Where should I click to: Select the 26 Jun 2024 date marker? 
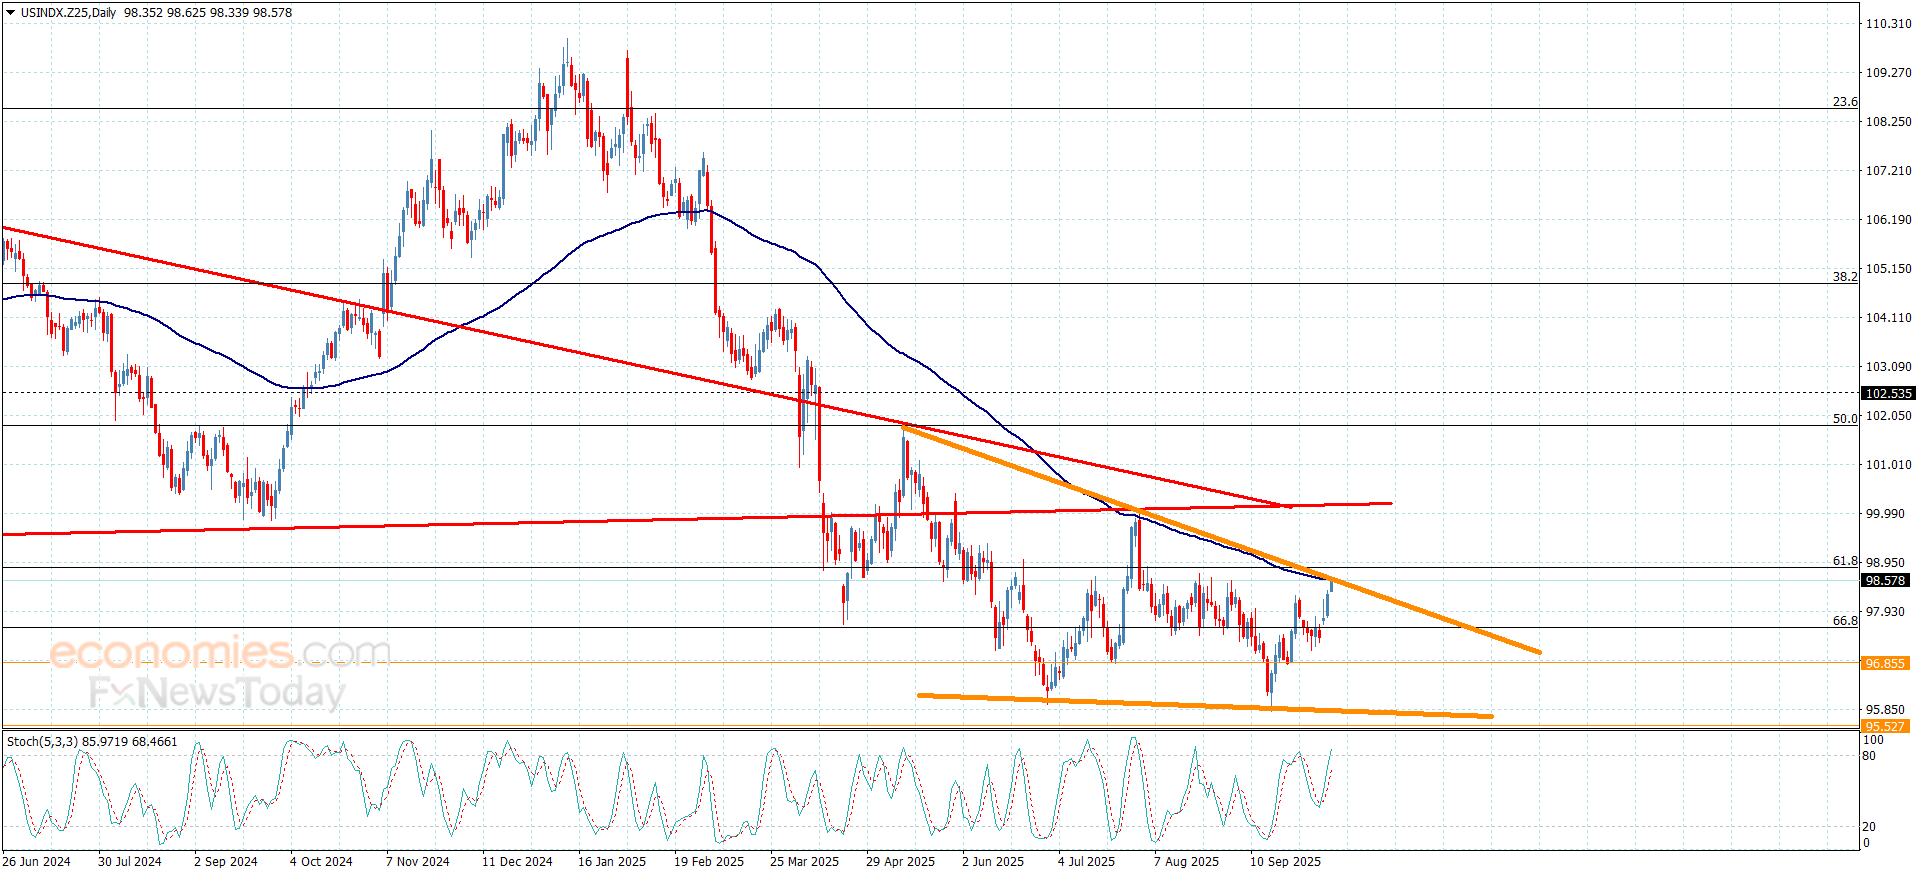pos(36,862)
